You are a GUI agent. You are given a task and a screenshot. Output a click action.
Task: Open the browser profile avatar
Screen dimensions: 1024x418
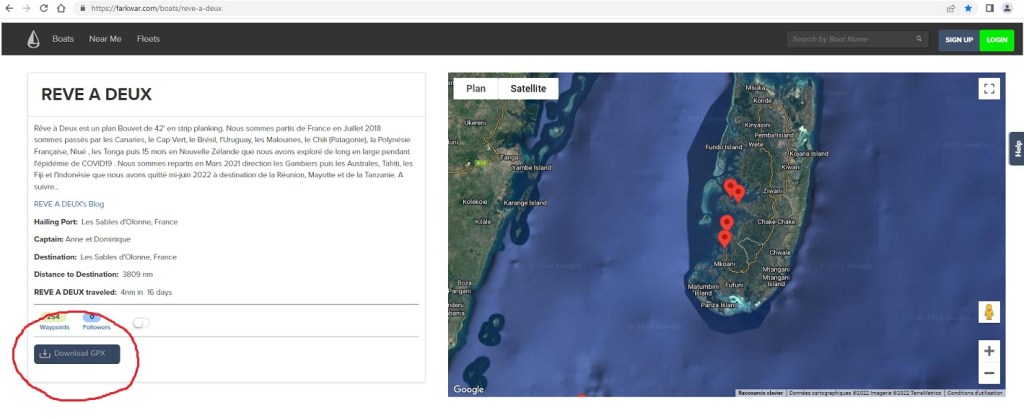pos(1007,7)
